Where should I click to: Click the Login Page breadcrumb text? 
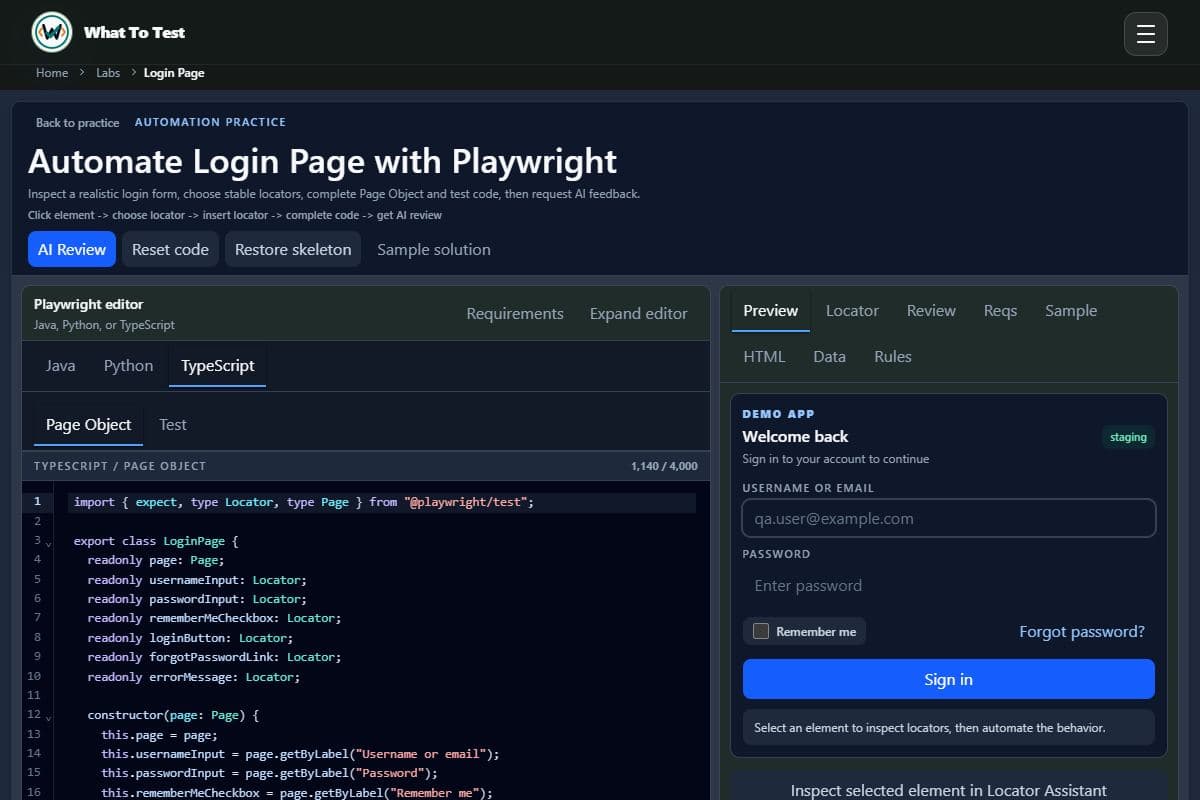point(174,73)
